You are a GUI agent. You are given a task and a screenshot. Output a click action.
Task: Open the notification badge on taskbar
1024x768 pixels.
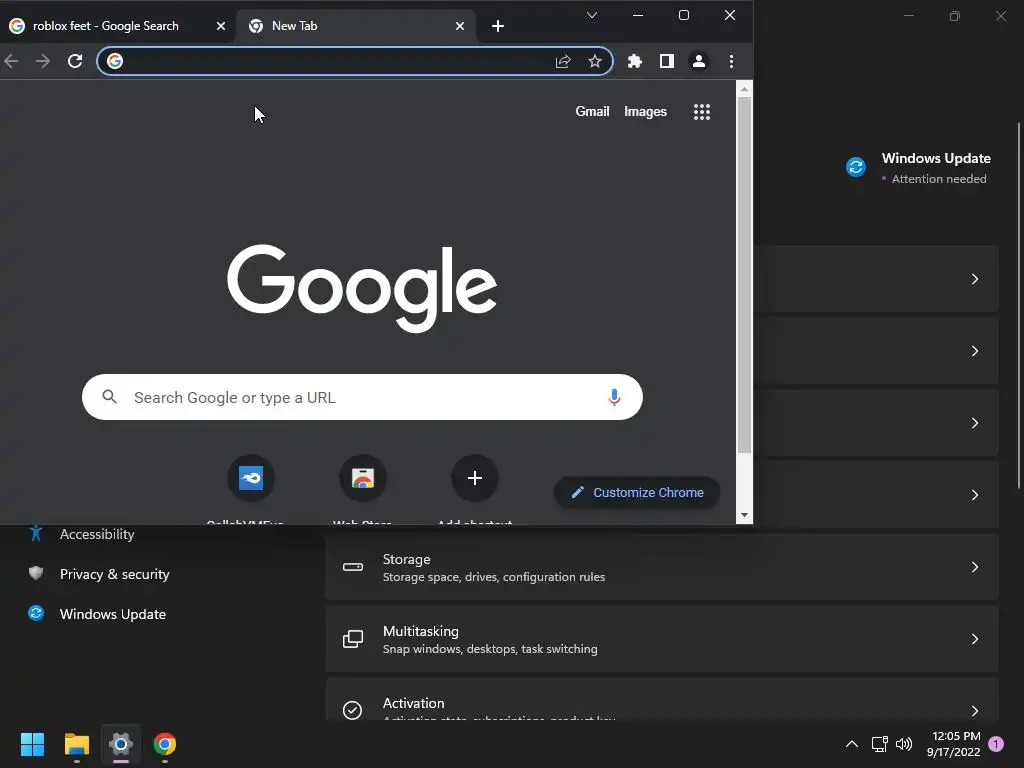tap(996, 744)
